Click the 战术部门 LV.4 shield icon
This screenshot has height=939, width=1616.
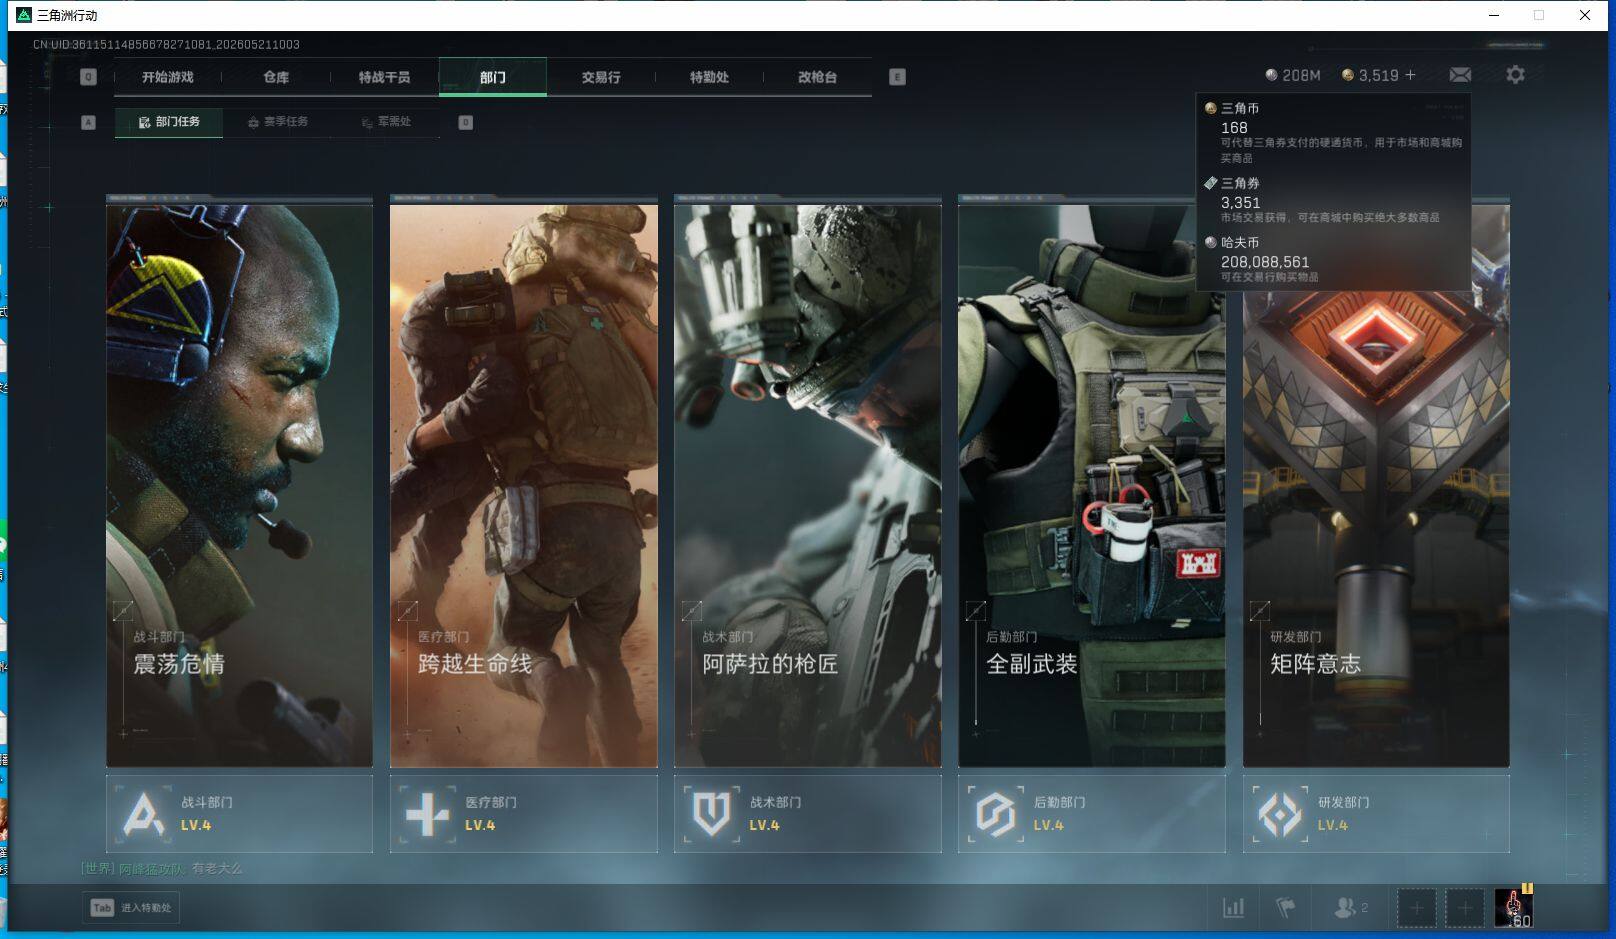[x=711, y=814]
